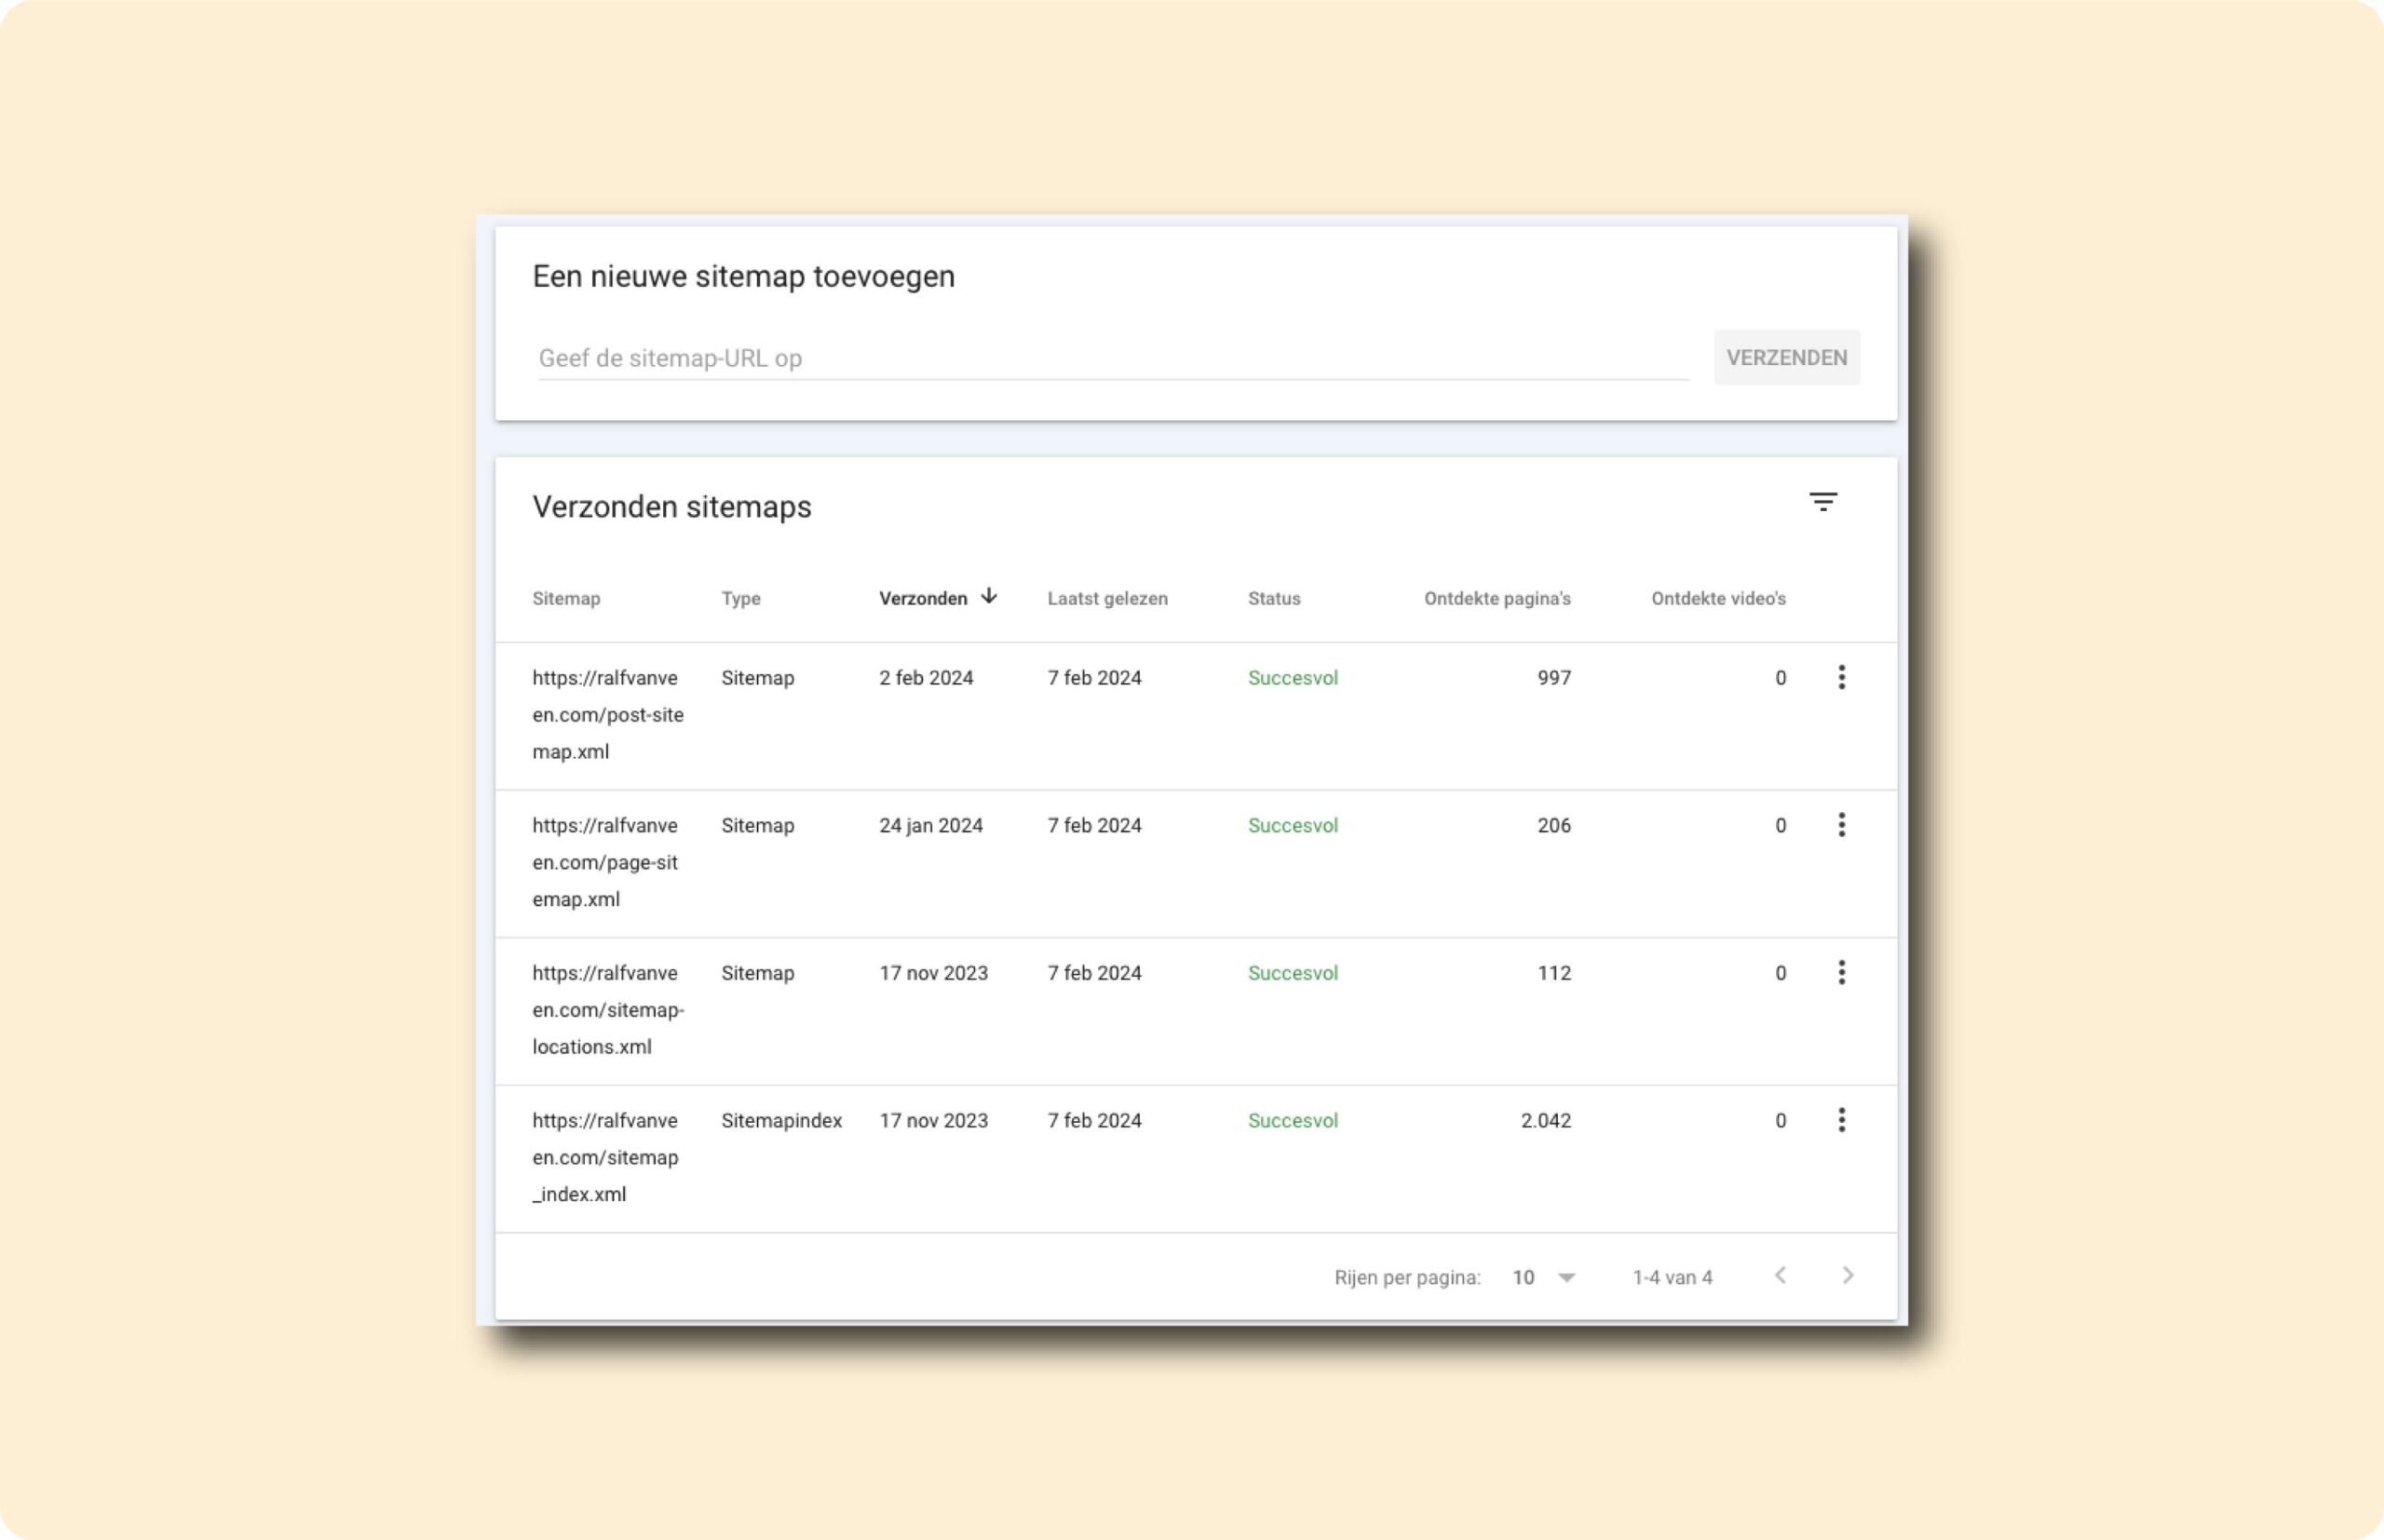The image size is (2384, 1540).
Task: Open the filter icon in Verzonden sitemaps
Action: point(1823,502)
